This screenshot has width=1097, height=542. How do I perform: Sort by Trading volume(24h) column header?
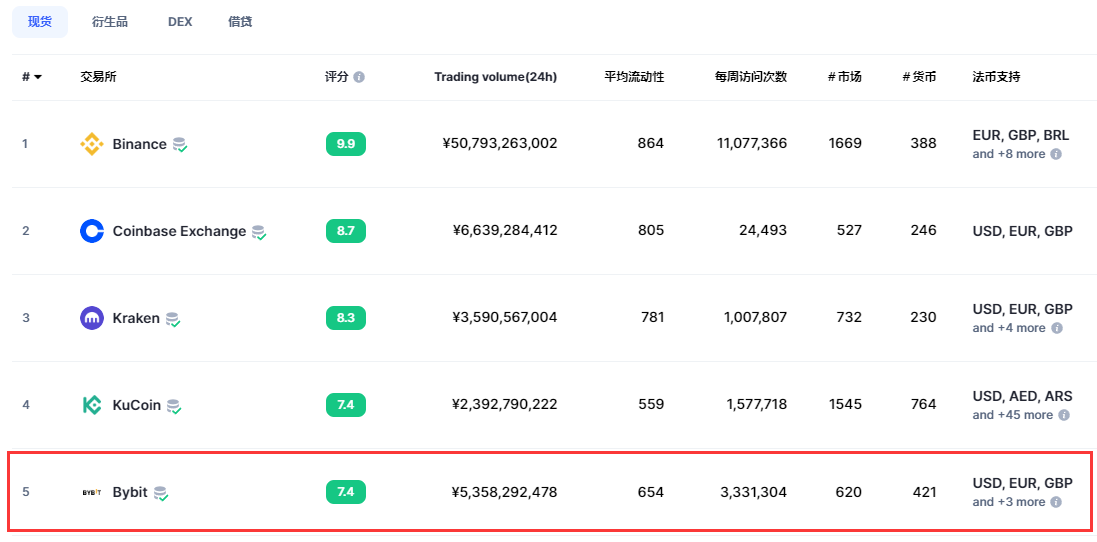tap(495, 77)
